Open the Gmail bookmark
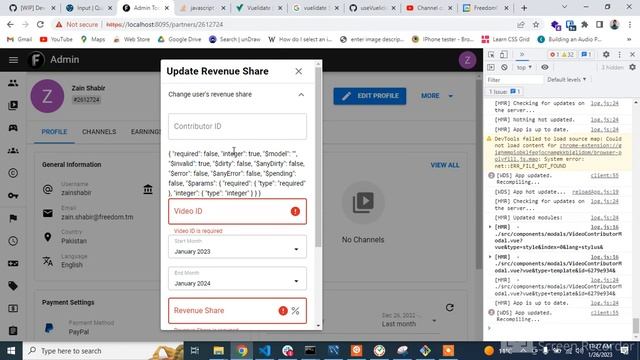The width and height of the screenshot is (640, 360). point(20,39)
